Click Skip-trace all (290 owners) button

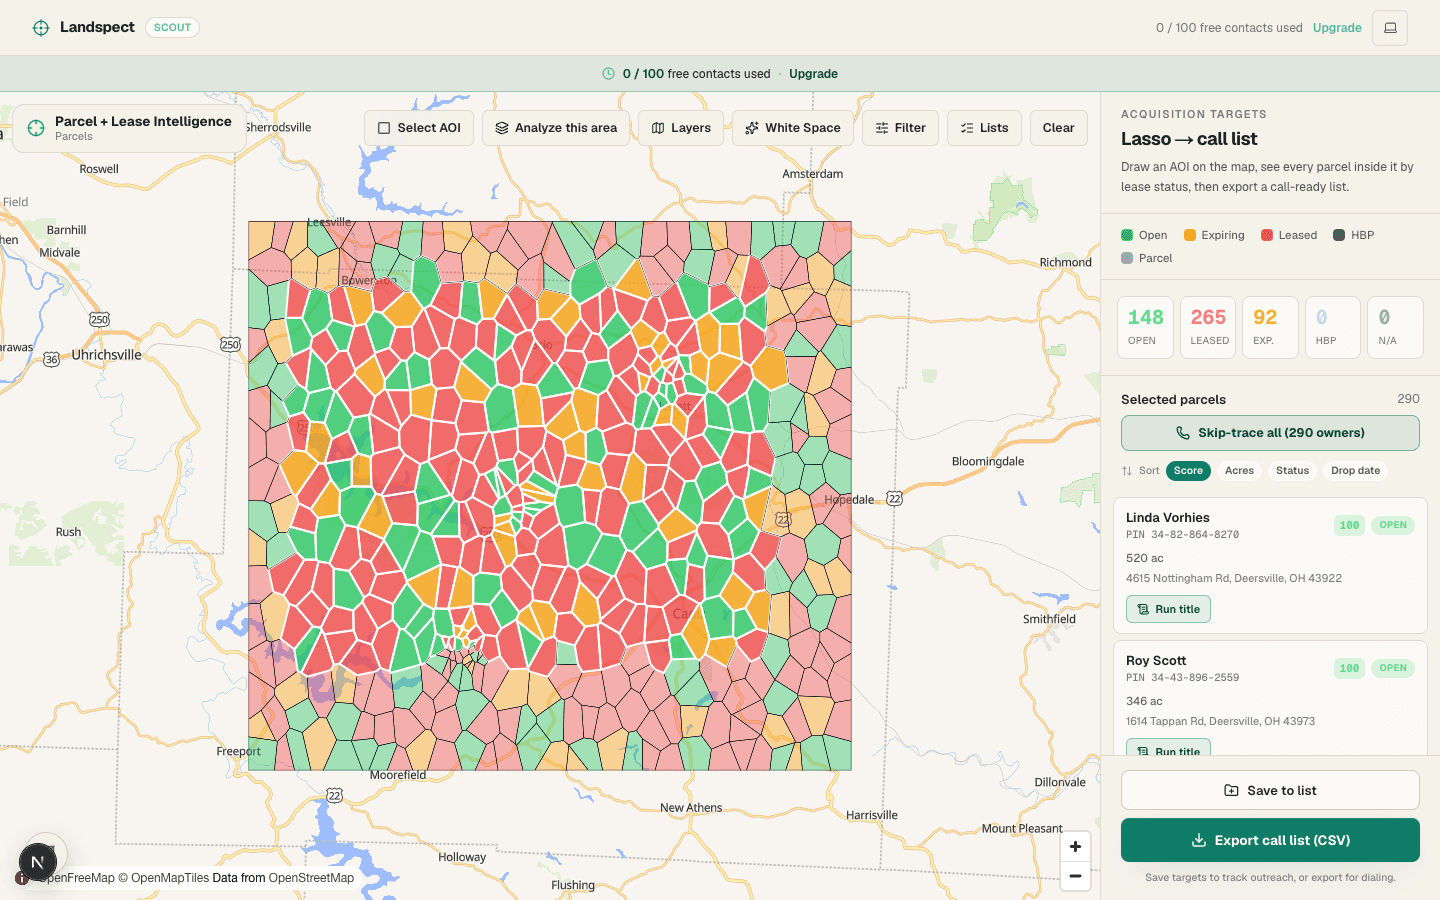point(1270,433)
